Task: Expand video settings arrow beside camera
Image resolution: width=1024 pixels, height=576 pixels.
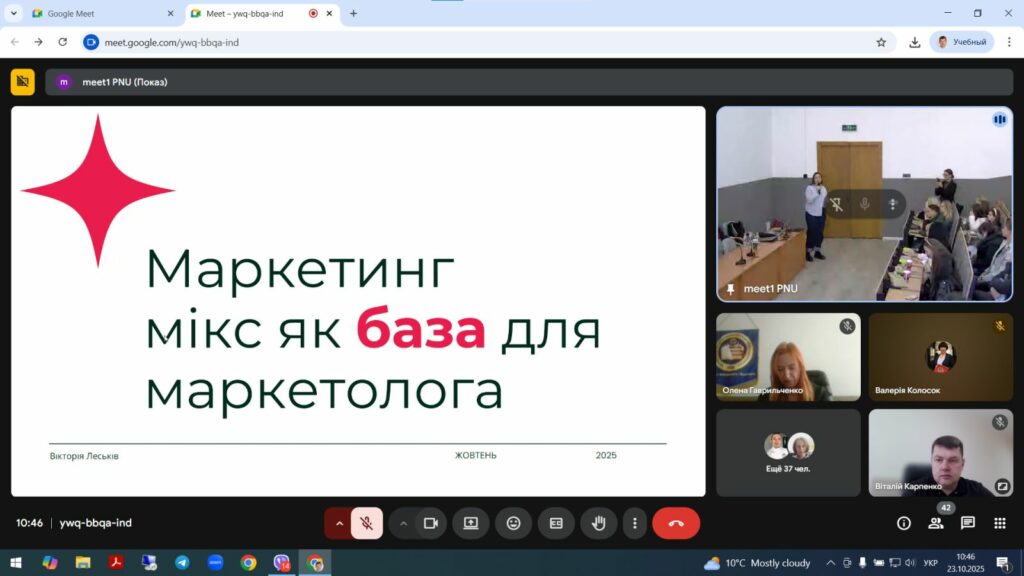Action: [404, 523]
